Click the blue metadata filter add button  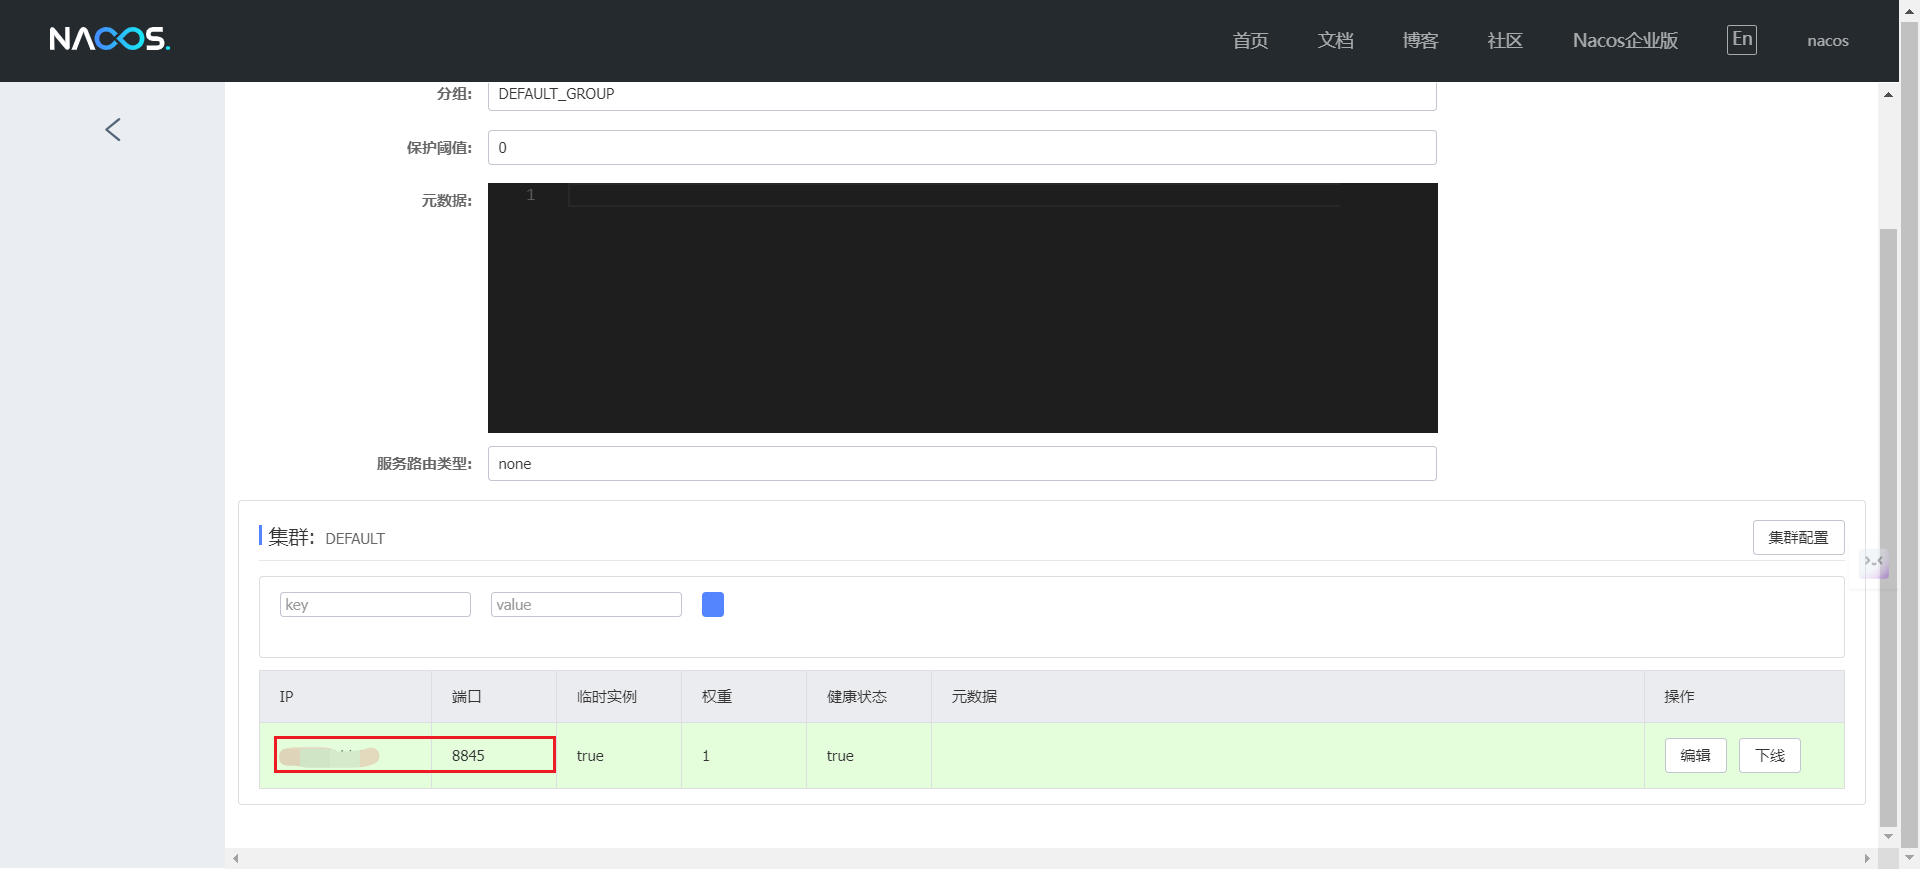tap(712, 604)
